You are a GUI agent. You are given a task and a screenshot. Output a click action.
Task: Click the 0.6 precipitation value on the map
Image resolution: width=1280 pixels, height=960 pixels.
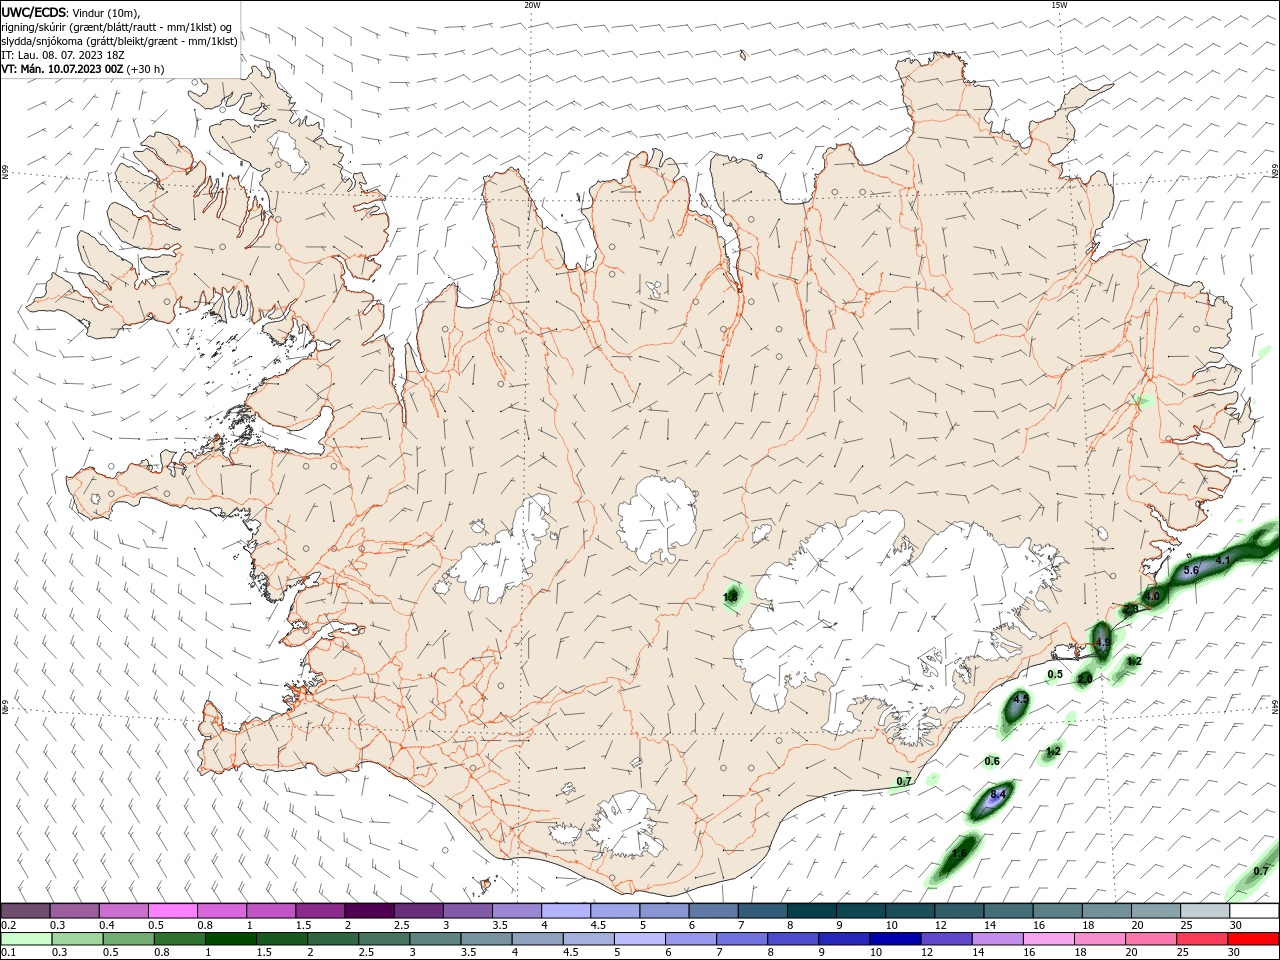tap(992, 761)
